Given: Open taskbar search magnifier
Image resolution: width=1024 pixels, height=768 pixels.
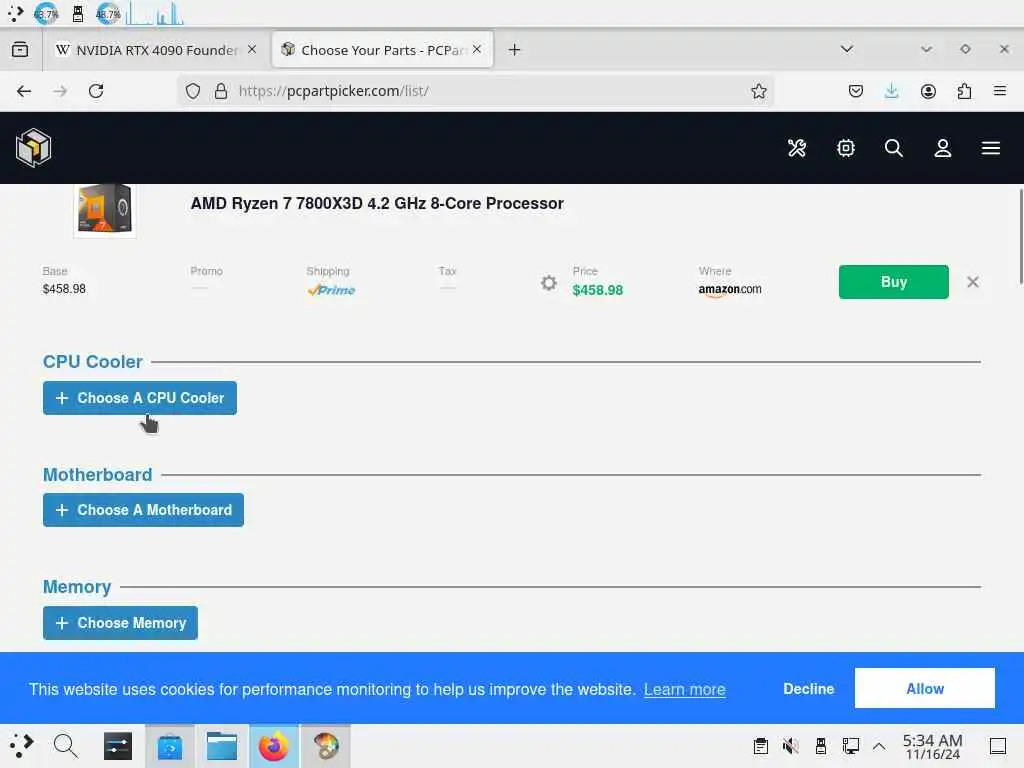Looking at the screenshot, I should click(x=65, y=745).
